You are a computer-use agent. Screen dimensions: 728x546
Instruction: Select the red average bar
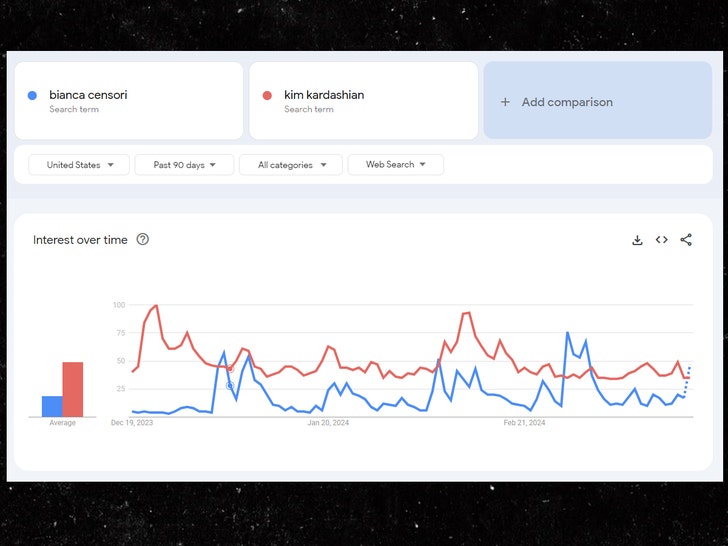73,389
